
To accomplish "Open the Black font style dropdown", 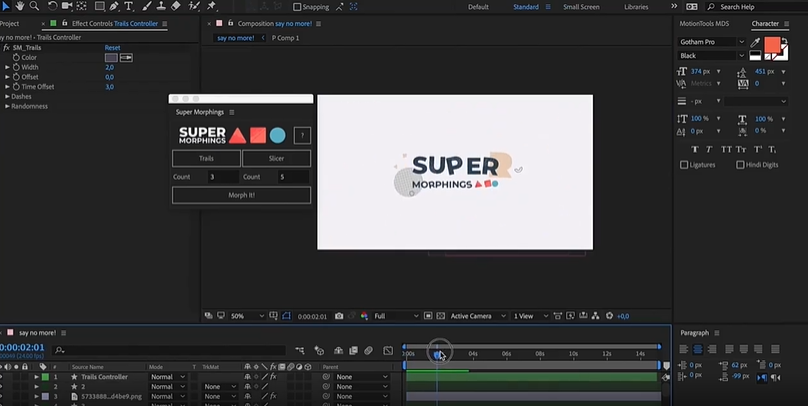I will (x=711, y=56).
